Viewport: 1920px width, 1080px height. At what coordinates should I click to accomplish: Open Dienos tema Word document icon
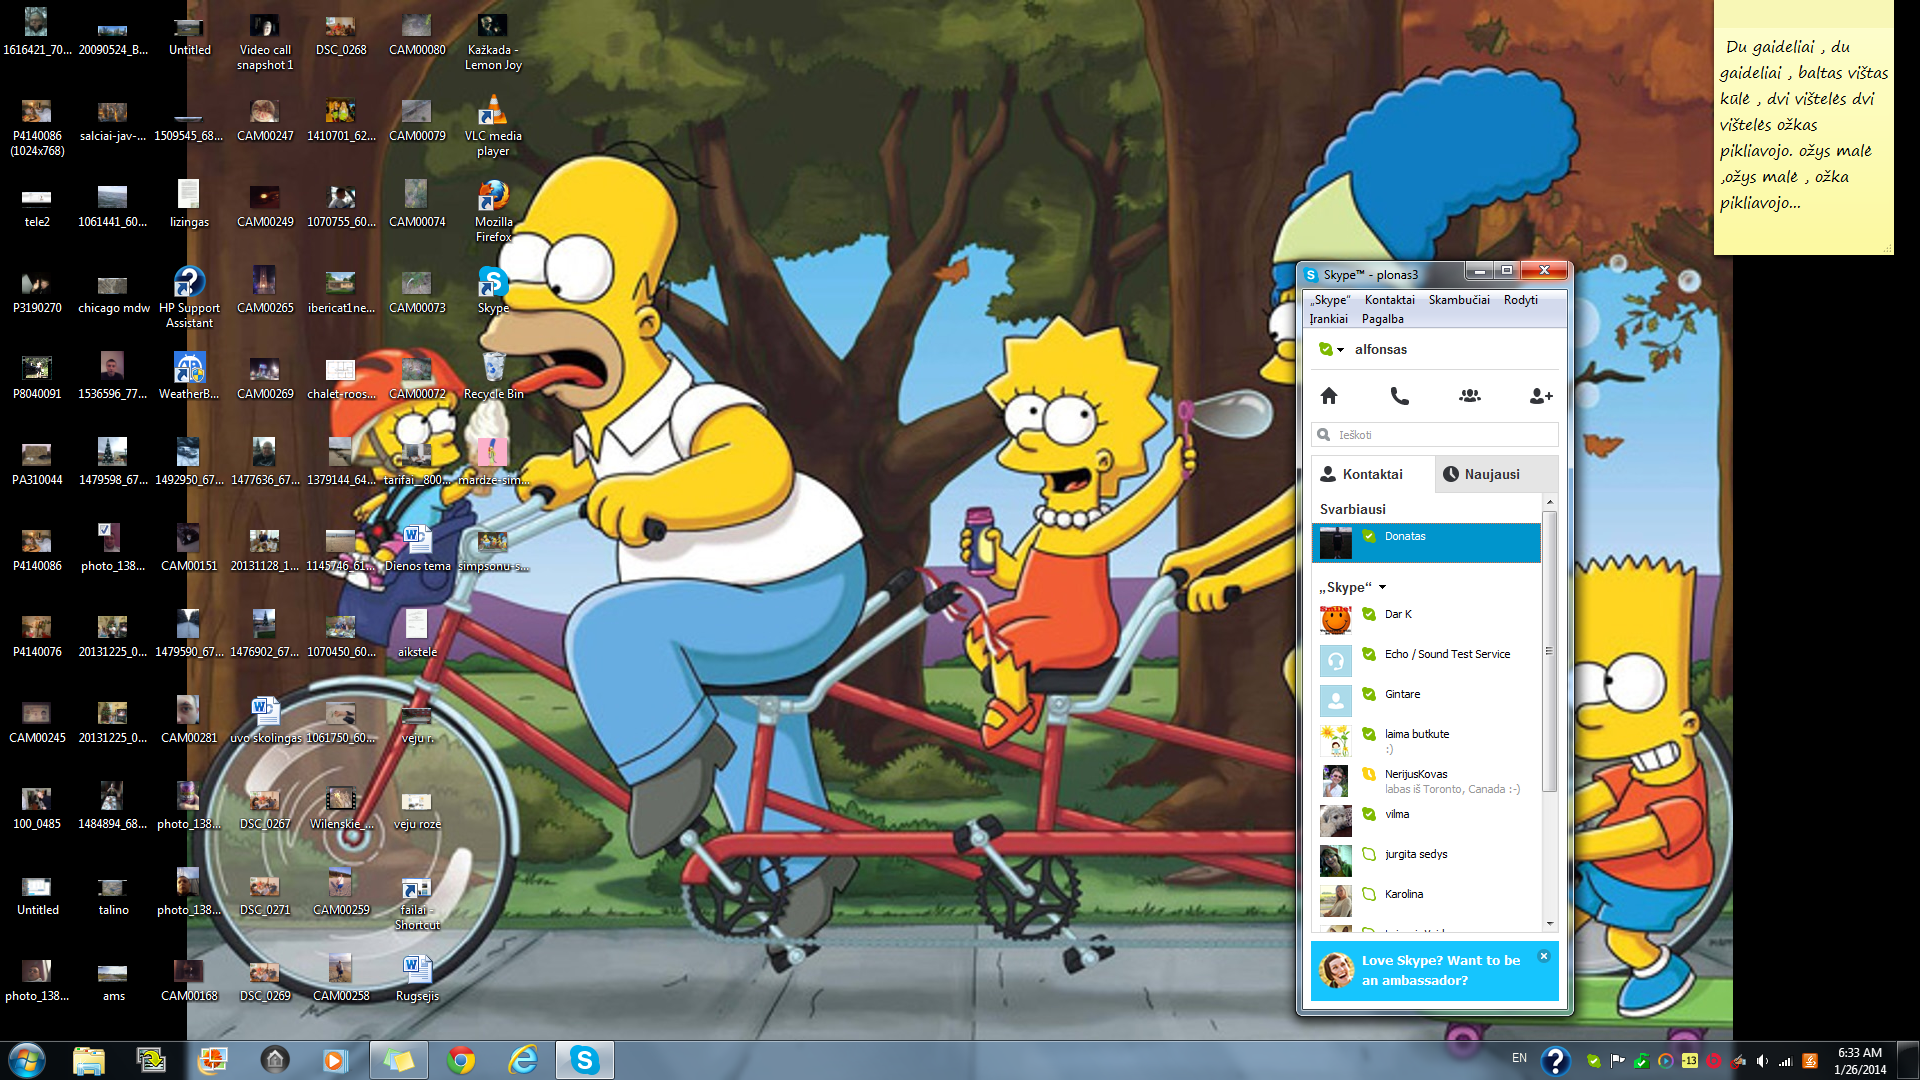[x=417, y=548]
